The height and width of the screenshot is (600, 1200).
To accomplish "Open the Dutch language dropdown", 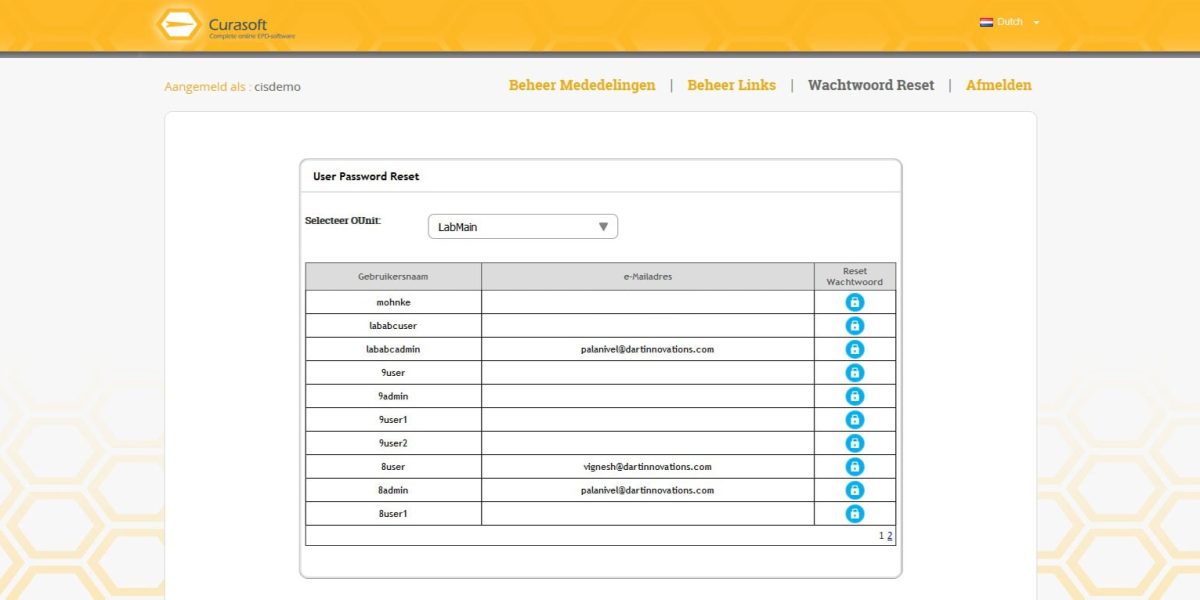I will [1036, 21].
